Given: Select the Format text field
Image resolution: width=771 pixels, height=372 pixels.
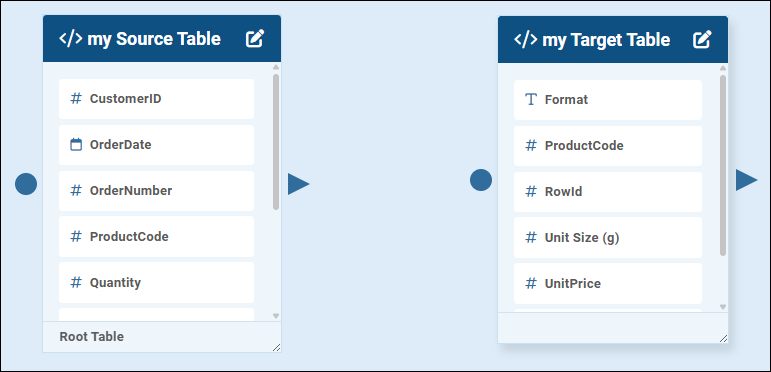Looking at the screenshot, I should (608, 100).
